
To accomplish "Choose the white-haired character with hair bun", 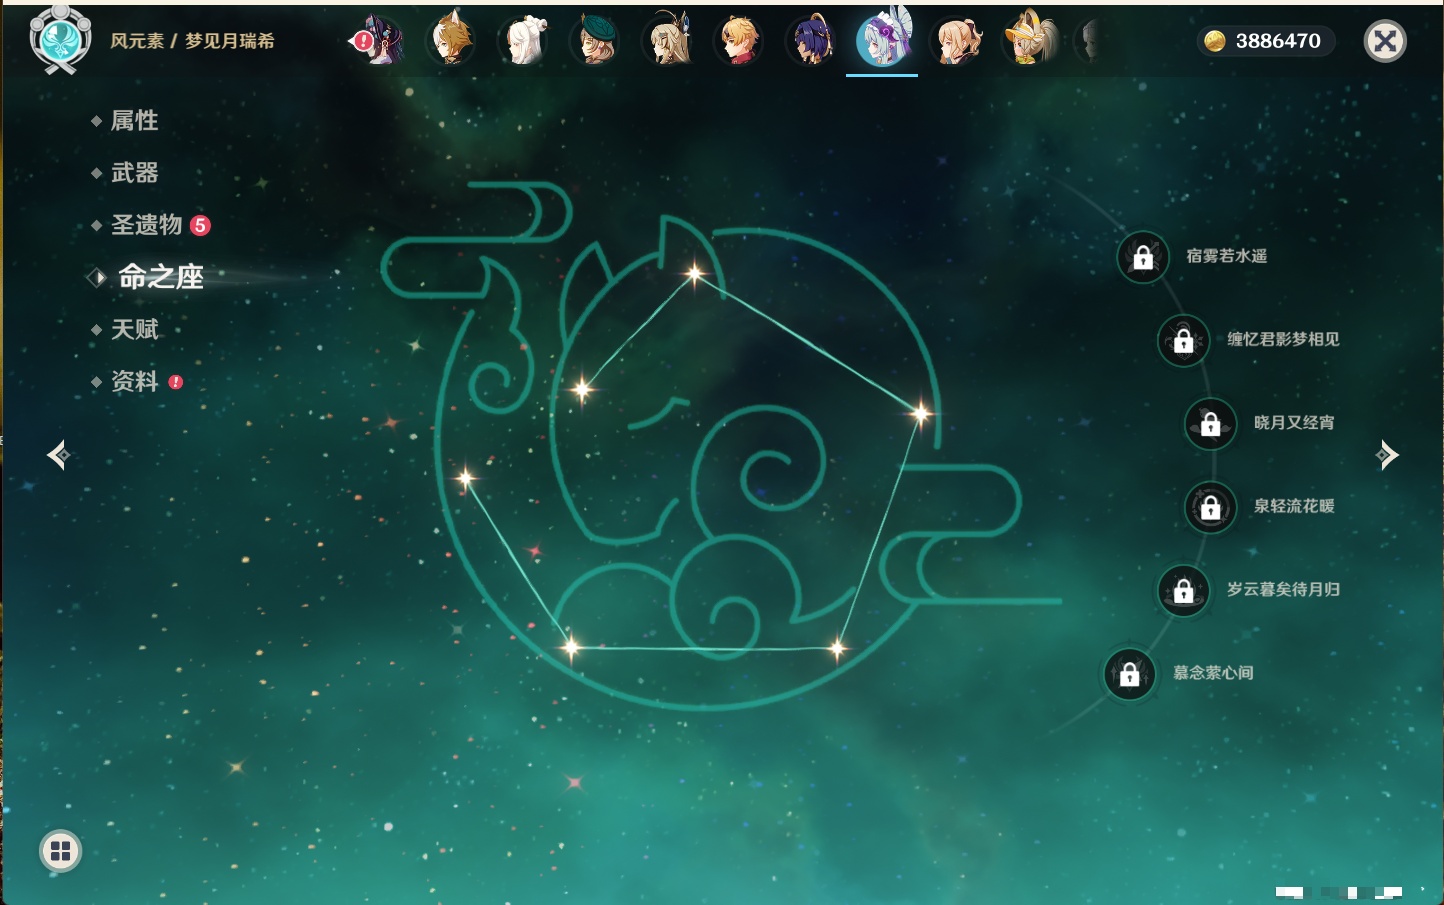I will pos(523,41).
